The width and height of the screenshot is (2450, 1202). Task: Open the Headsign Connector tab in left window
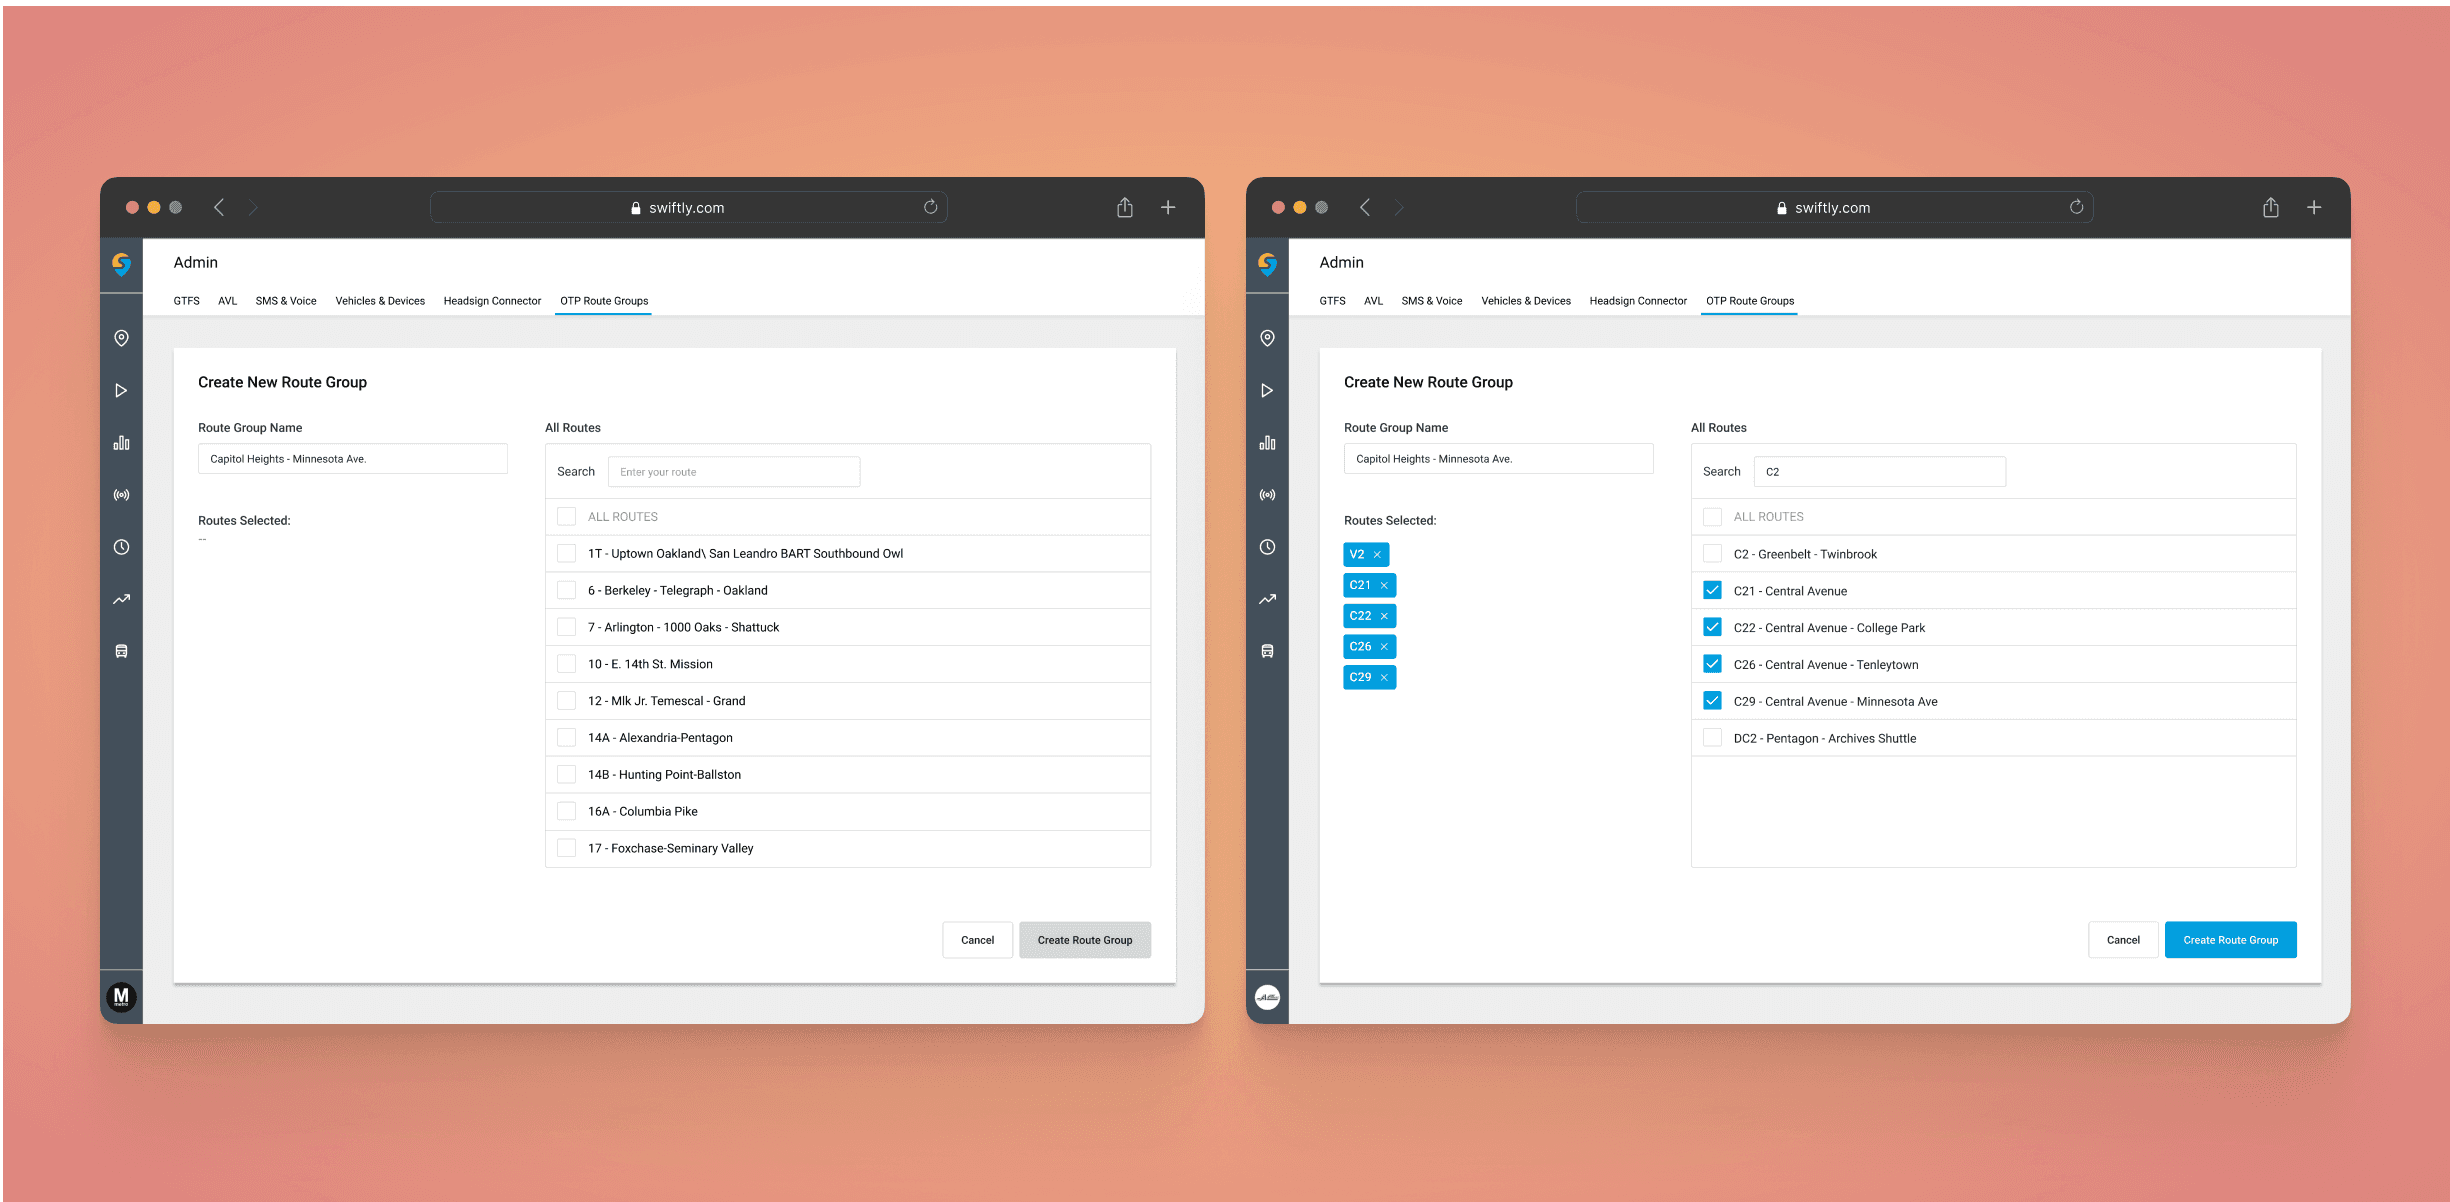492,301
